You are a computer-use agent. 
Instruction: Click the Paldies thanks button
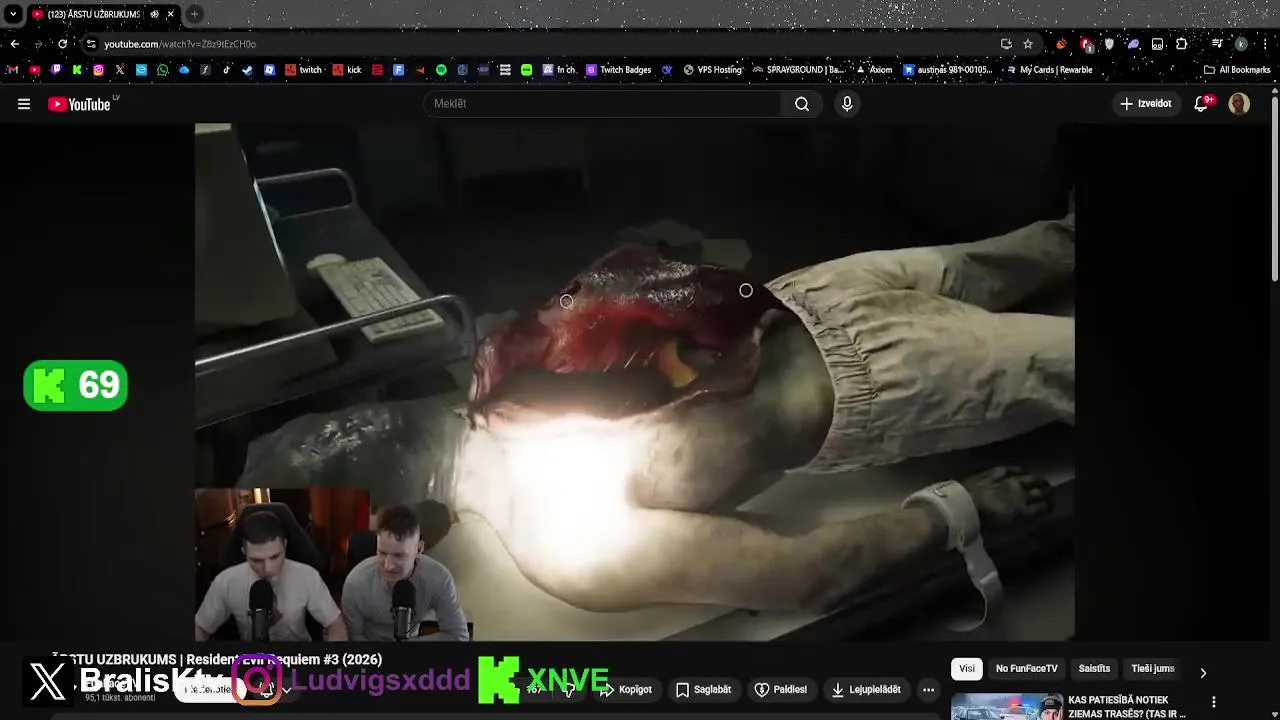pos(781,690)
